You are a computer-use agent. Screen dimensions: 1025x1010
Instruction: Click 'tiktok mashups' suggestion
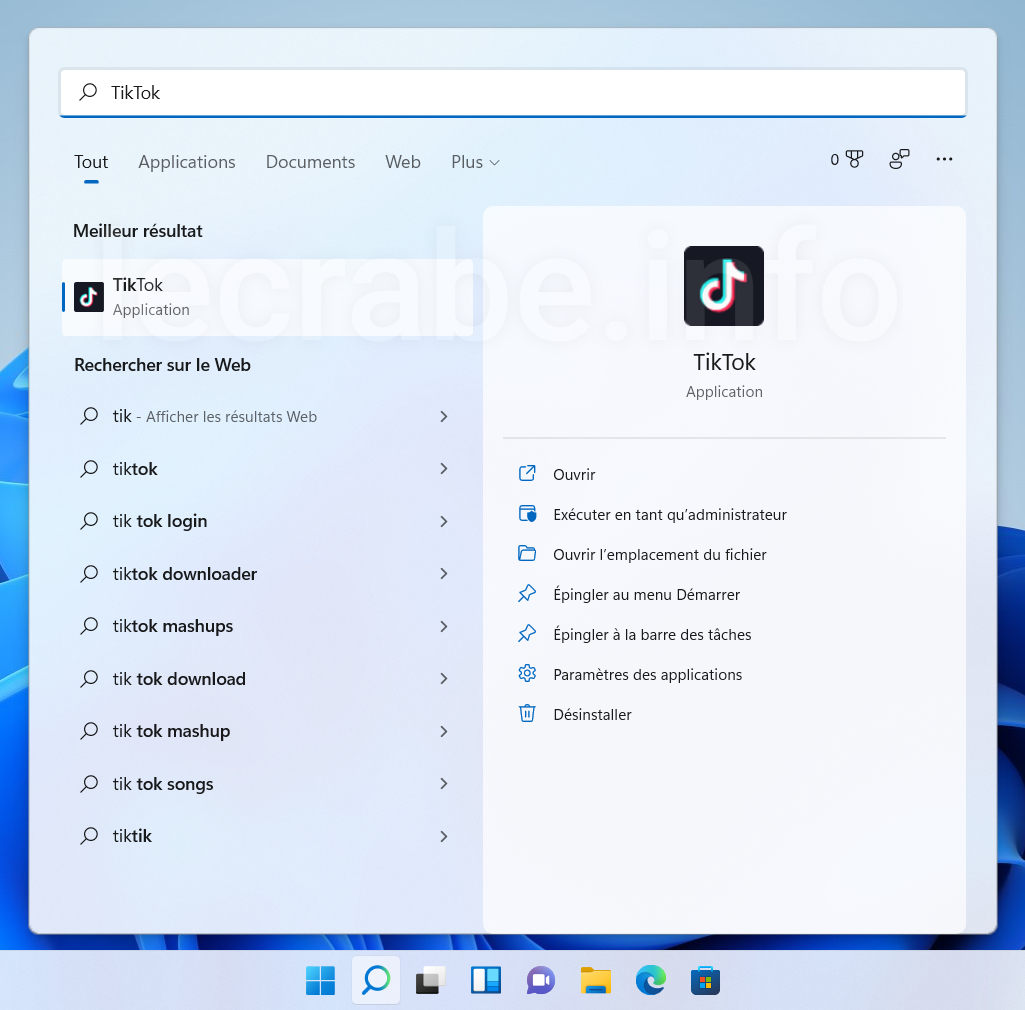265,626
